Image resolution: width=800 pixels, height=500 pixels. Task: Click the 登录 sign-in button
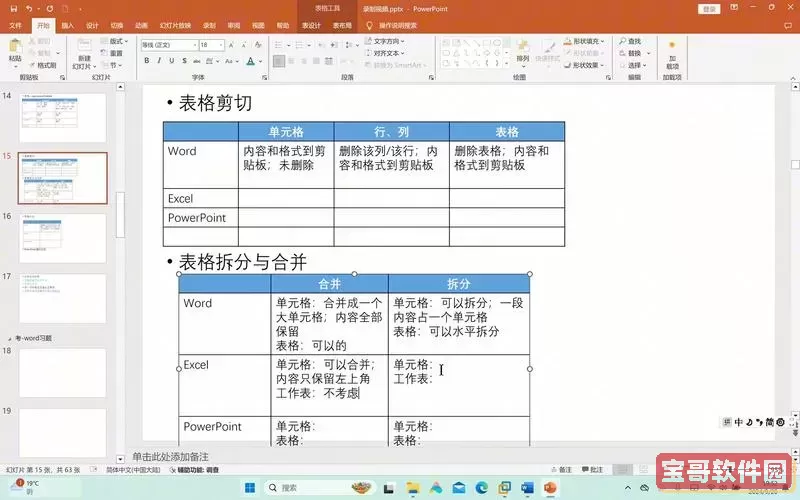[709, 9]
